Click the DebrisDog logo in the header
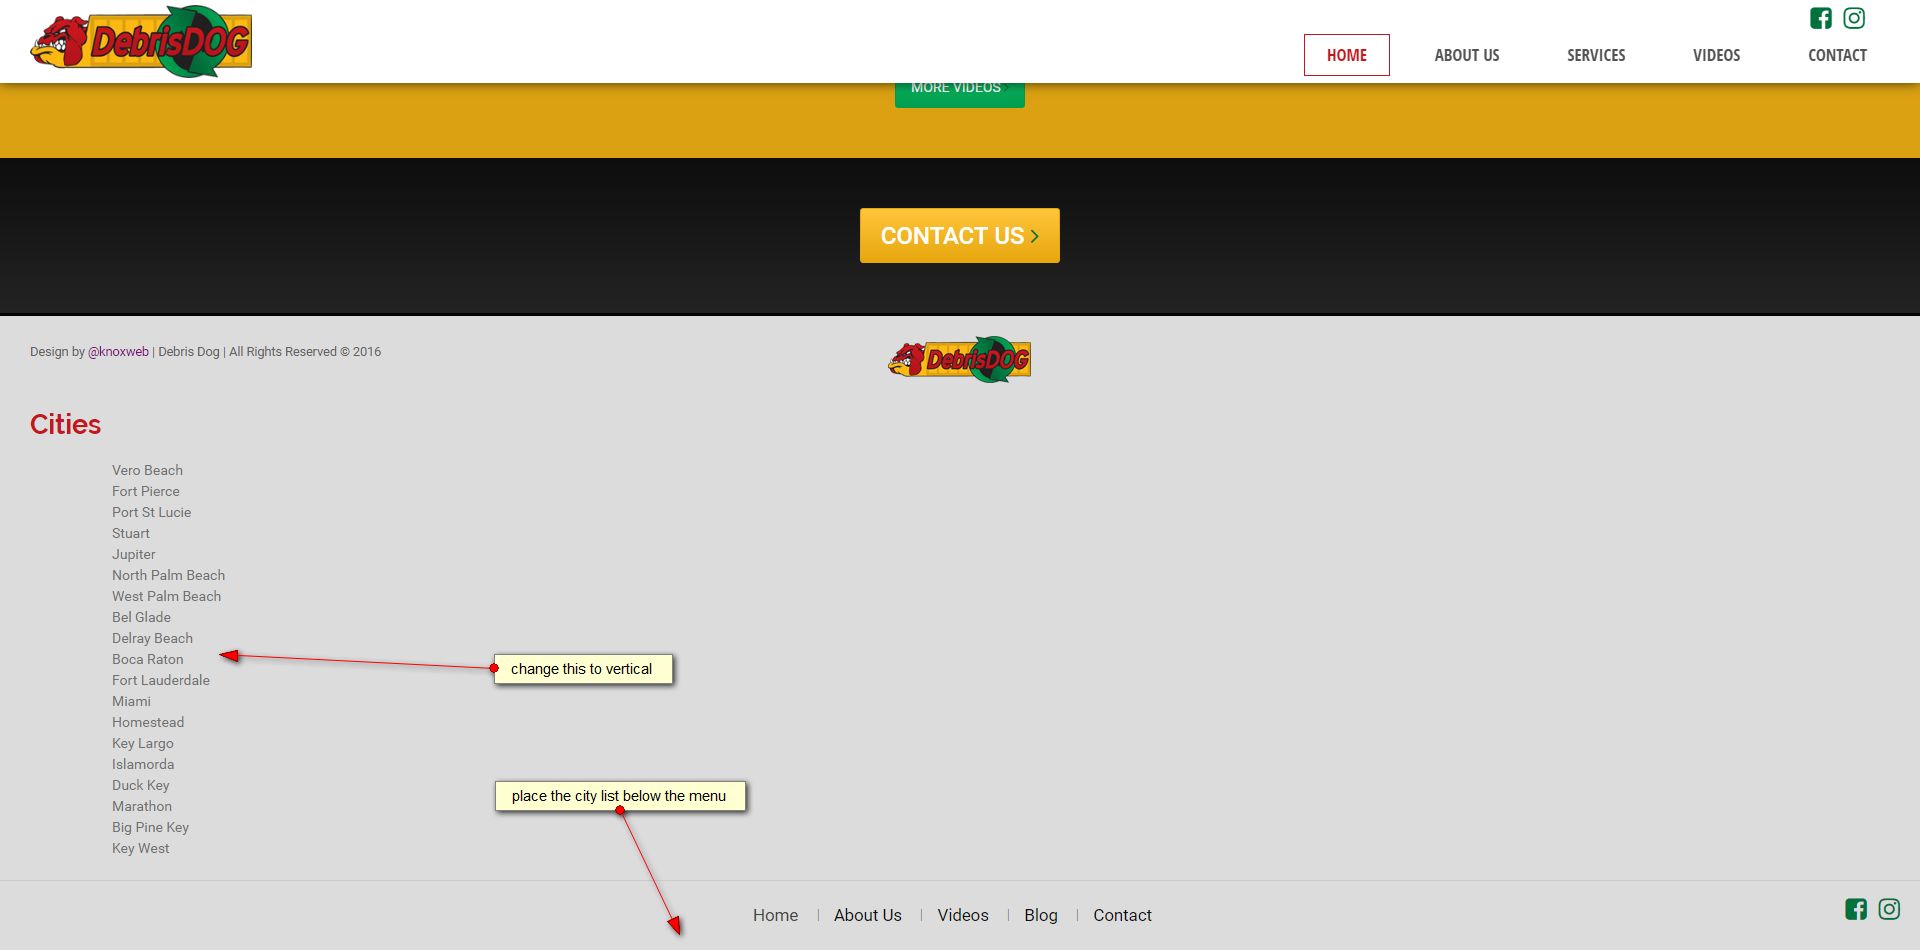The width and height of the screenshot is (1920, 950). [x=141, y=41]
